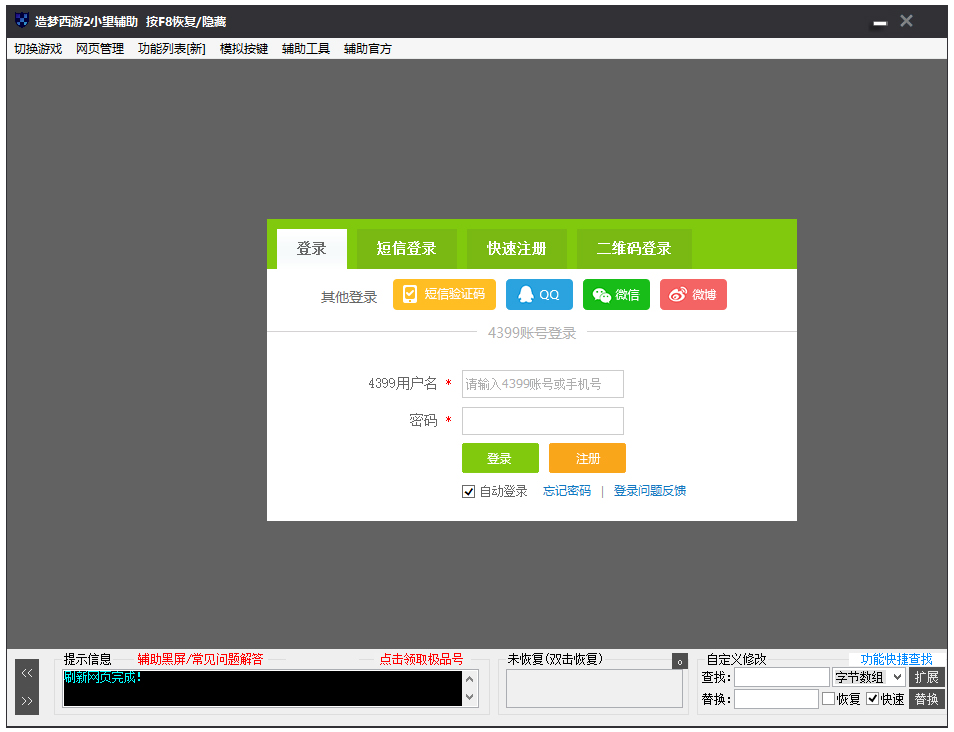Open the 功能列表[新] menu
Viewport: 954px width, 732px height.
click(x=172, y=49)
